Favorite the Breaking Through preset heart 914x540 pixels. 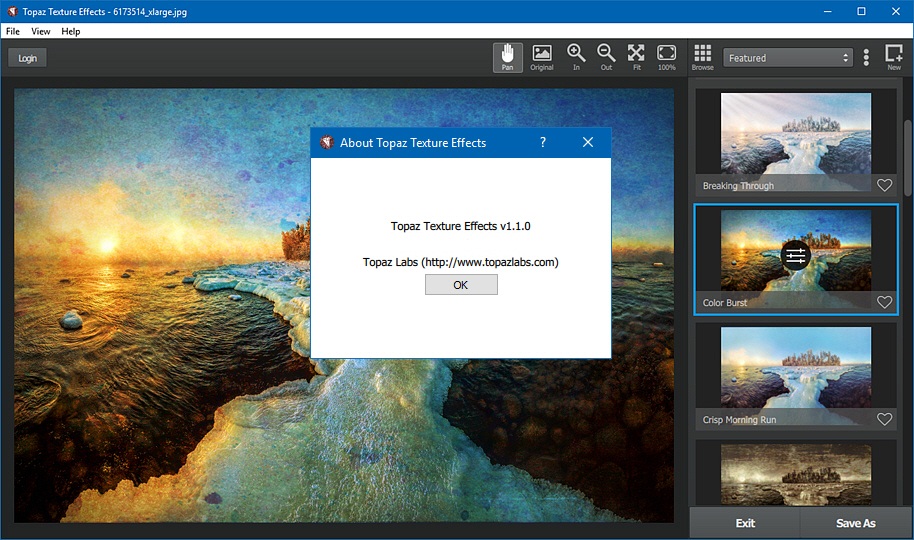(884, 185)
